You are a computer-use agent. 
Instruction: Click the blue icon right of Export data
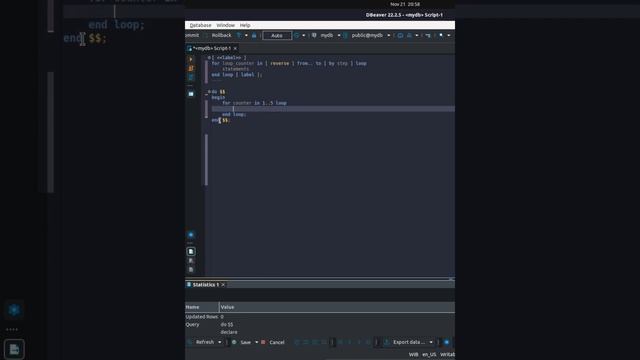coord(447,342)
